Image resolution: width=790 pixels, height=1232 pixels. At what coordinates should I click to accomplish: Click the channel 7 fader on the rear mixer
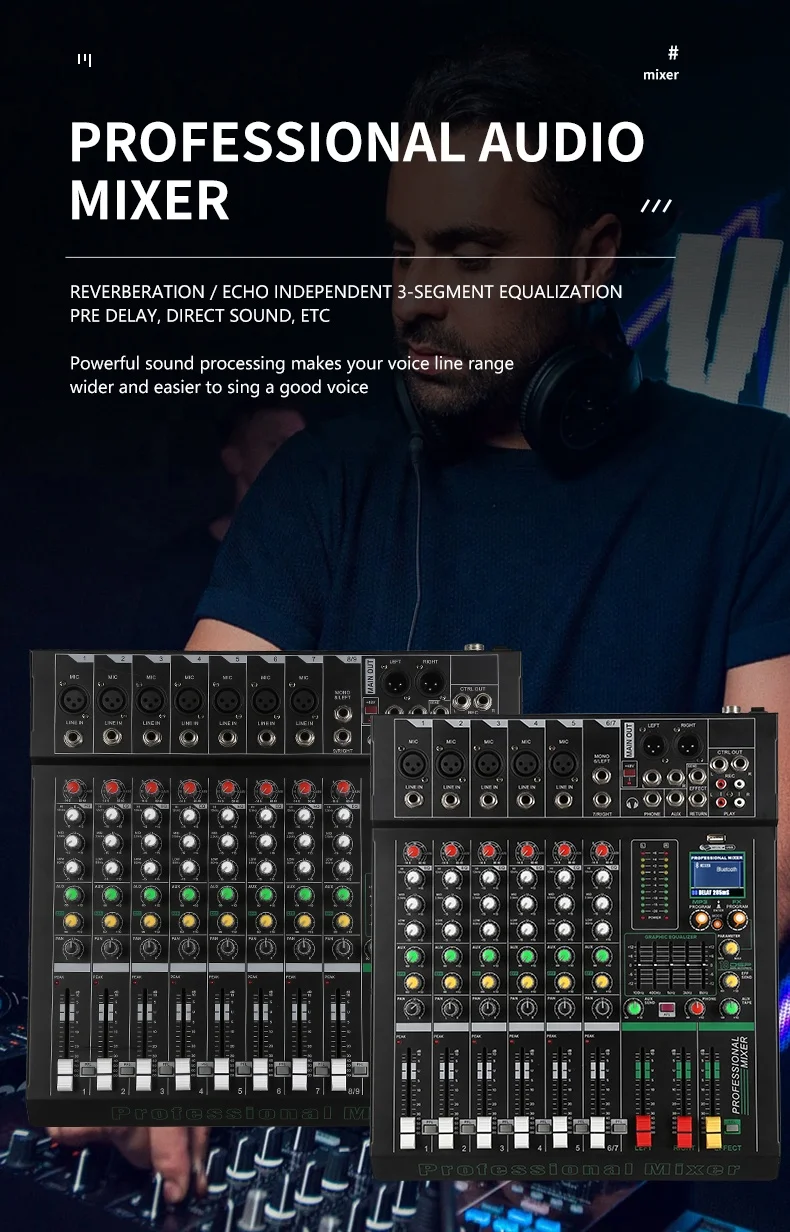pyautogui.click(x=299, y=1074)
